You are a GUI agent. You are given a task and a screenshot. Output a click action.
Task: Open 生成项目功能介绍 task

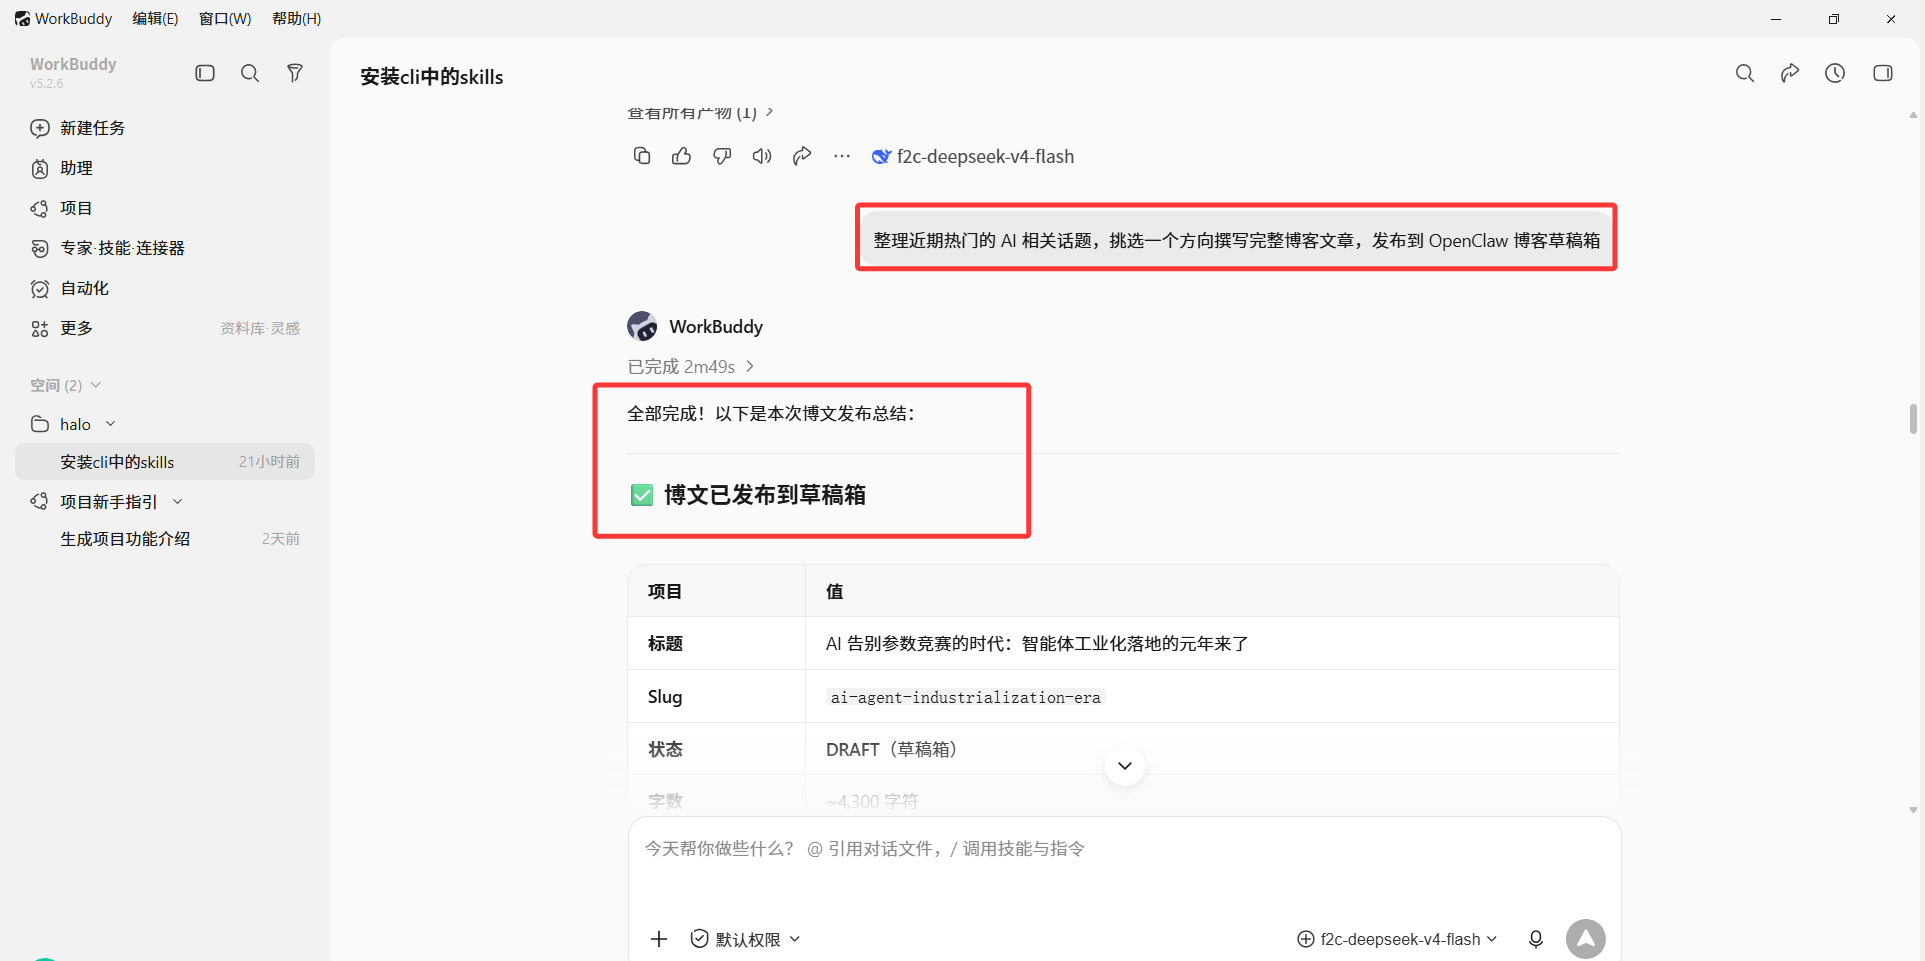125,539
